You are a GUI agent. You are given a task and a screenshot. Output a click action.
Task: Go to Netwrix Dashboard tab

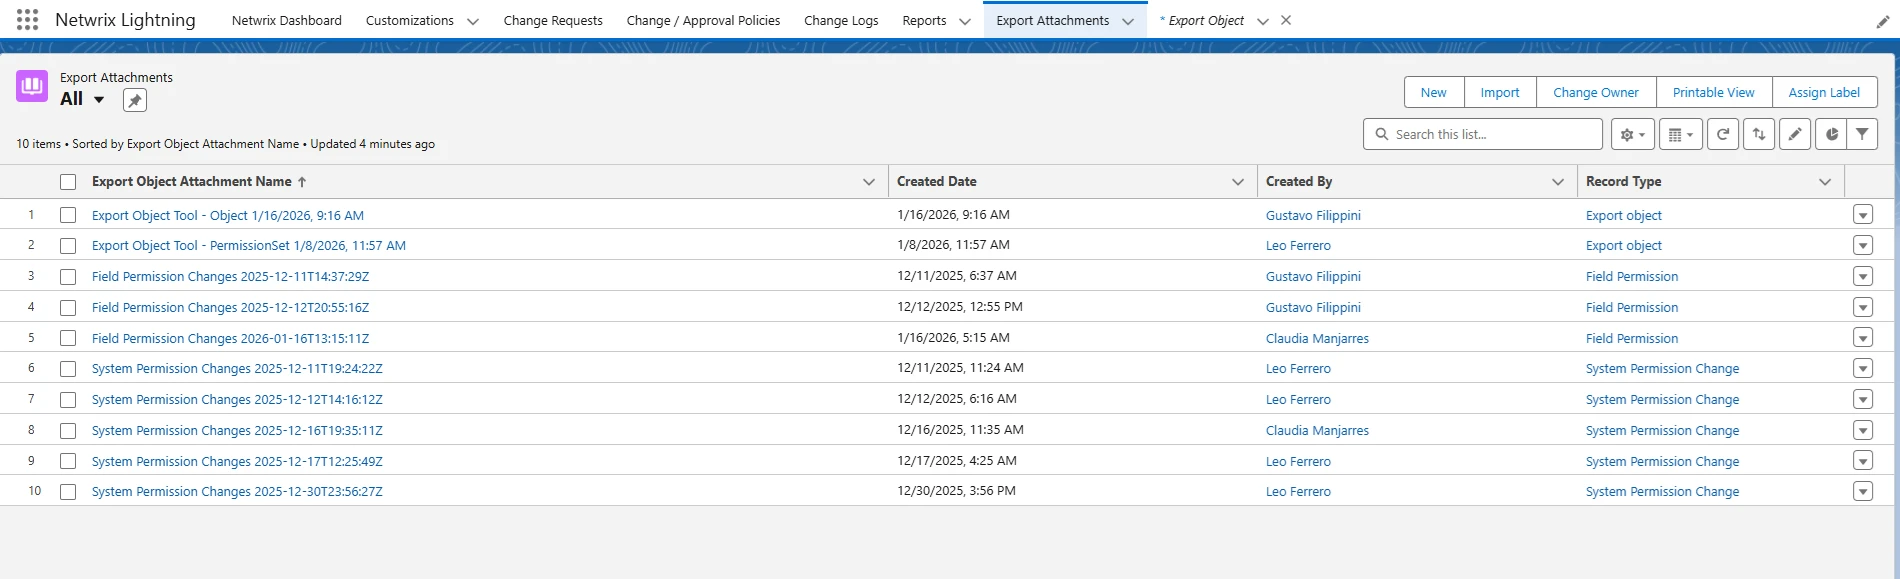point(286,20)
